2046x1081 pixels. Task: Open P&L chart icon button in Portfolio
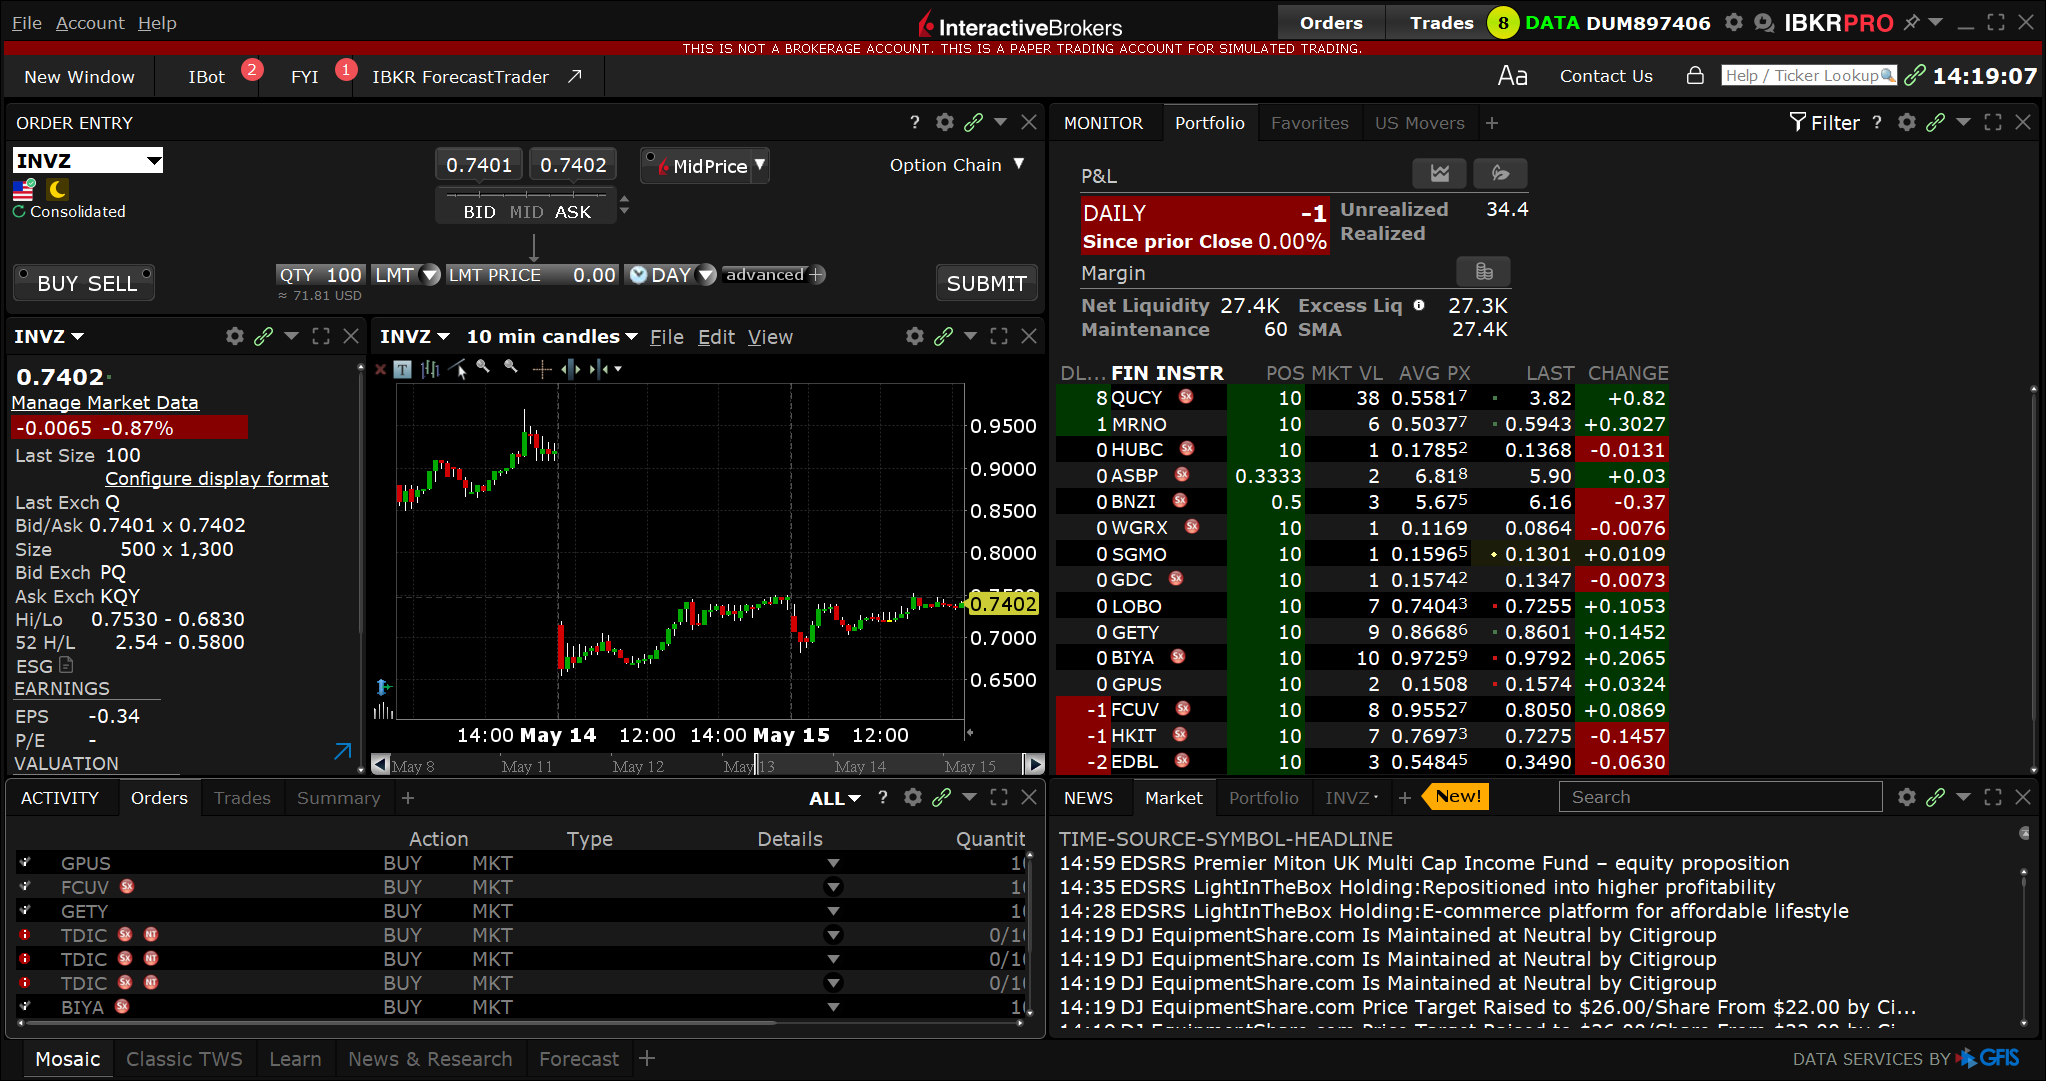click(x=1439, y=173)
